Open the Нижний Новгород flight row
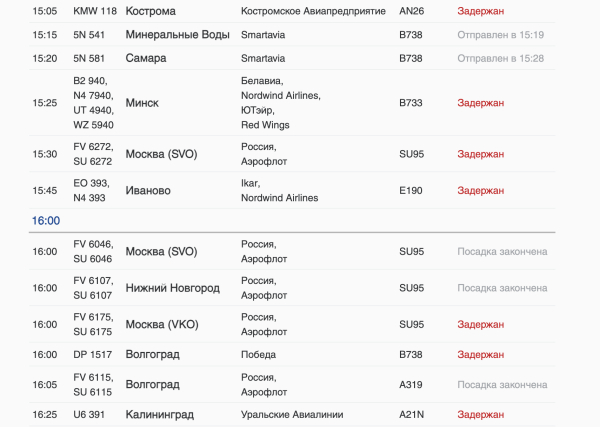Image resolution: width=600 pixels, height=427 pixels. (292, 288)
